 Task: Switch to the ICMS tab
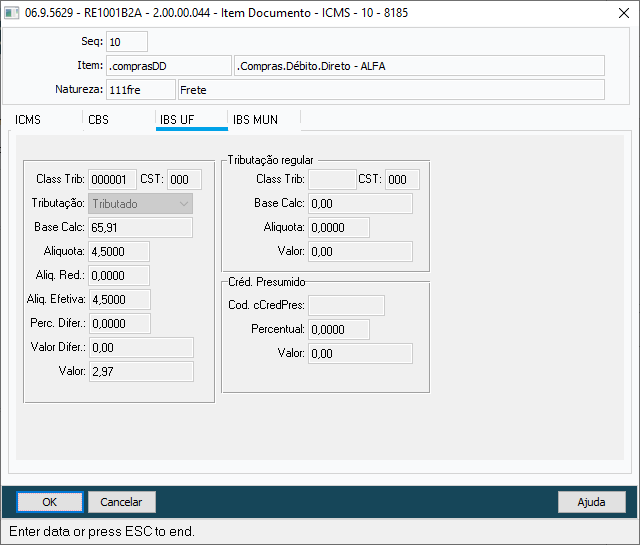tap(28, 120)
